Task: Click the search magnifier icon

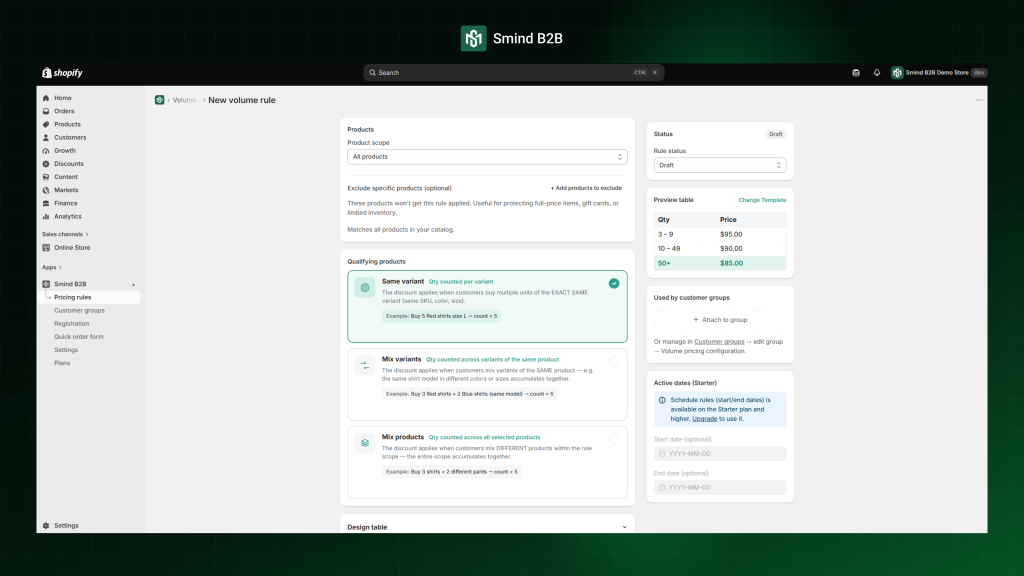Action: click(x=372, y=72)
